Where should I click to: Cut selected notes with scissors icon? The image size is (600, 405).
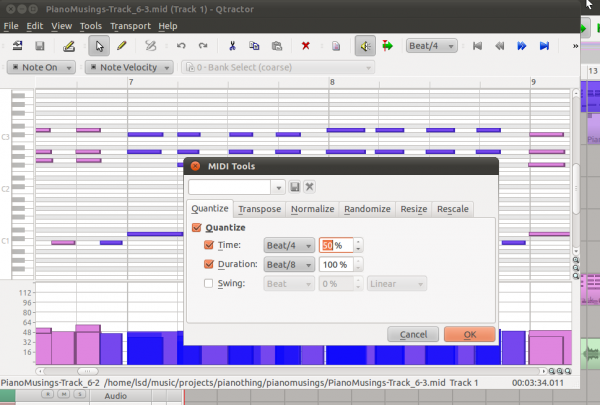232,46
